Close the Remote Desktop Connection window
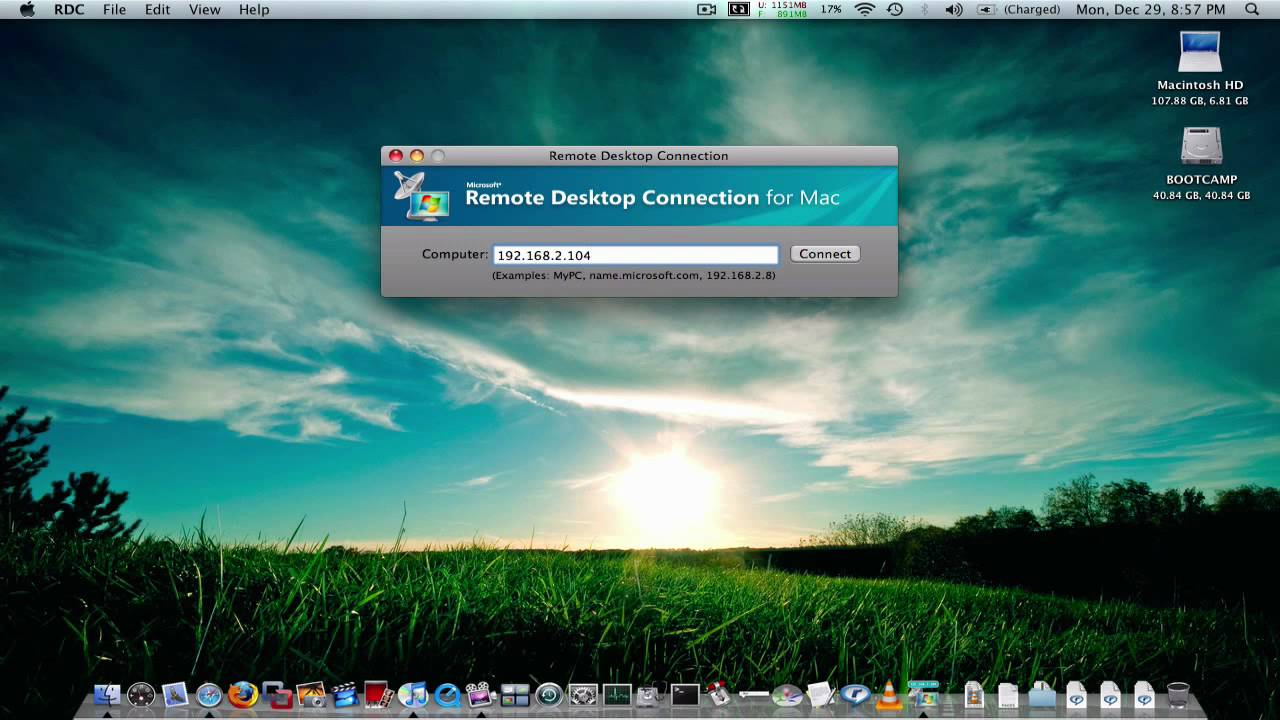Image resolution: width=1280 pixels, height=720 pixels. [396, 156]
